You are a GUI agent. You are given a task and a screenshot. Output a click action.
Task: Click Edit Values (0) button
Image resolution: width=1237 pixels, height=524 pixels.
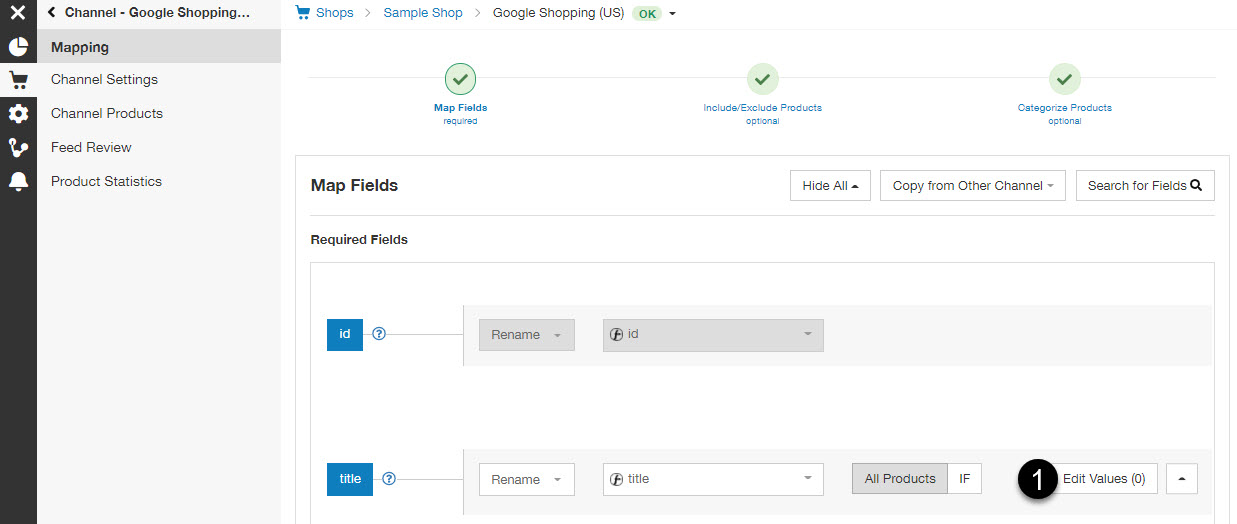coord(1104,479)
